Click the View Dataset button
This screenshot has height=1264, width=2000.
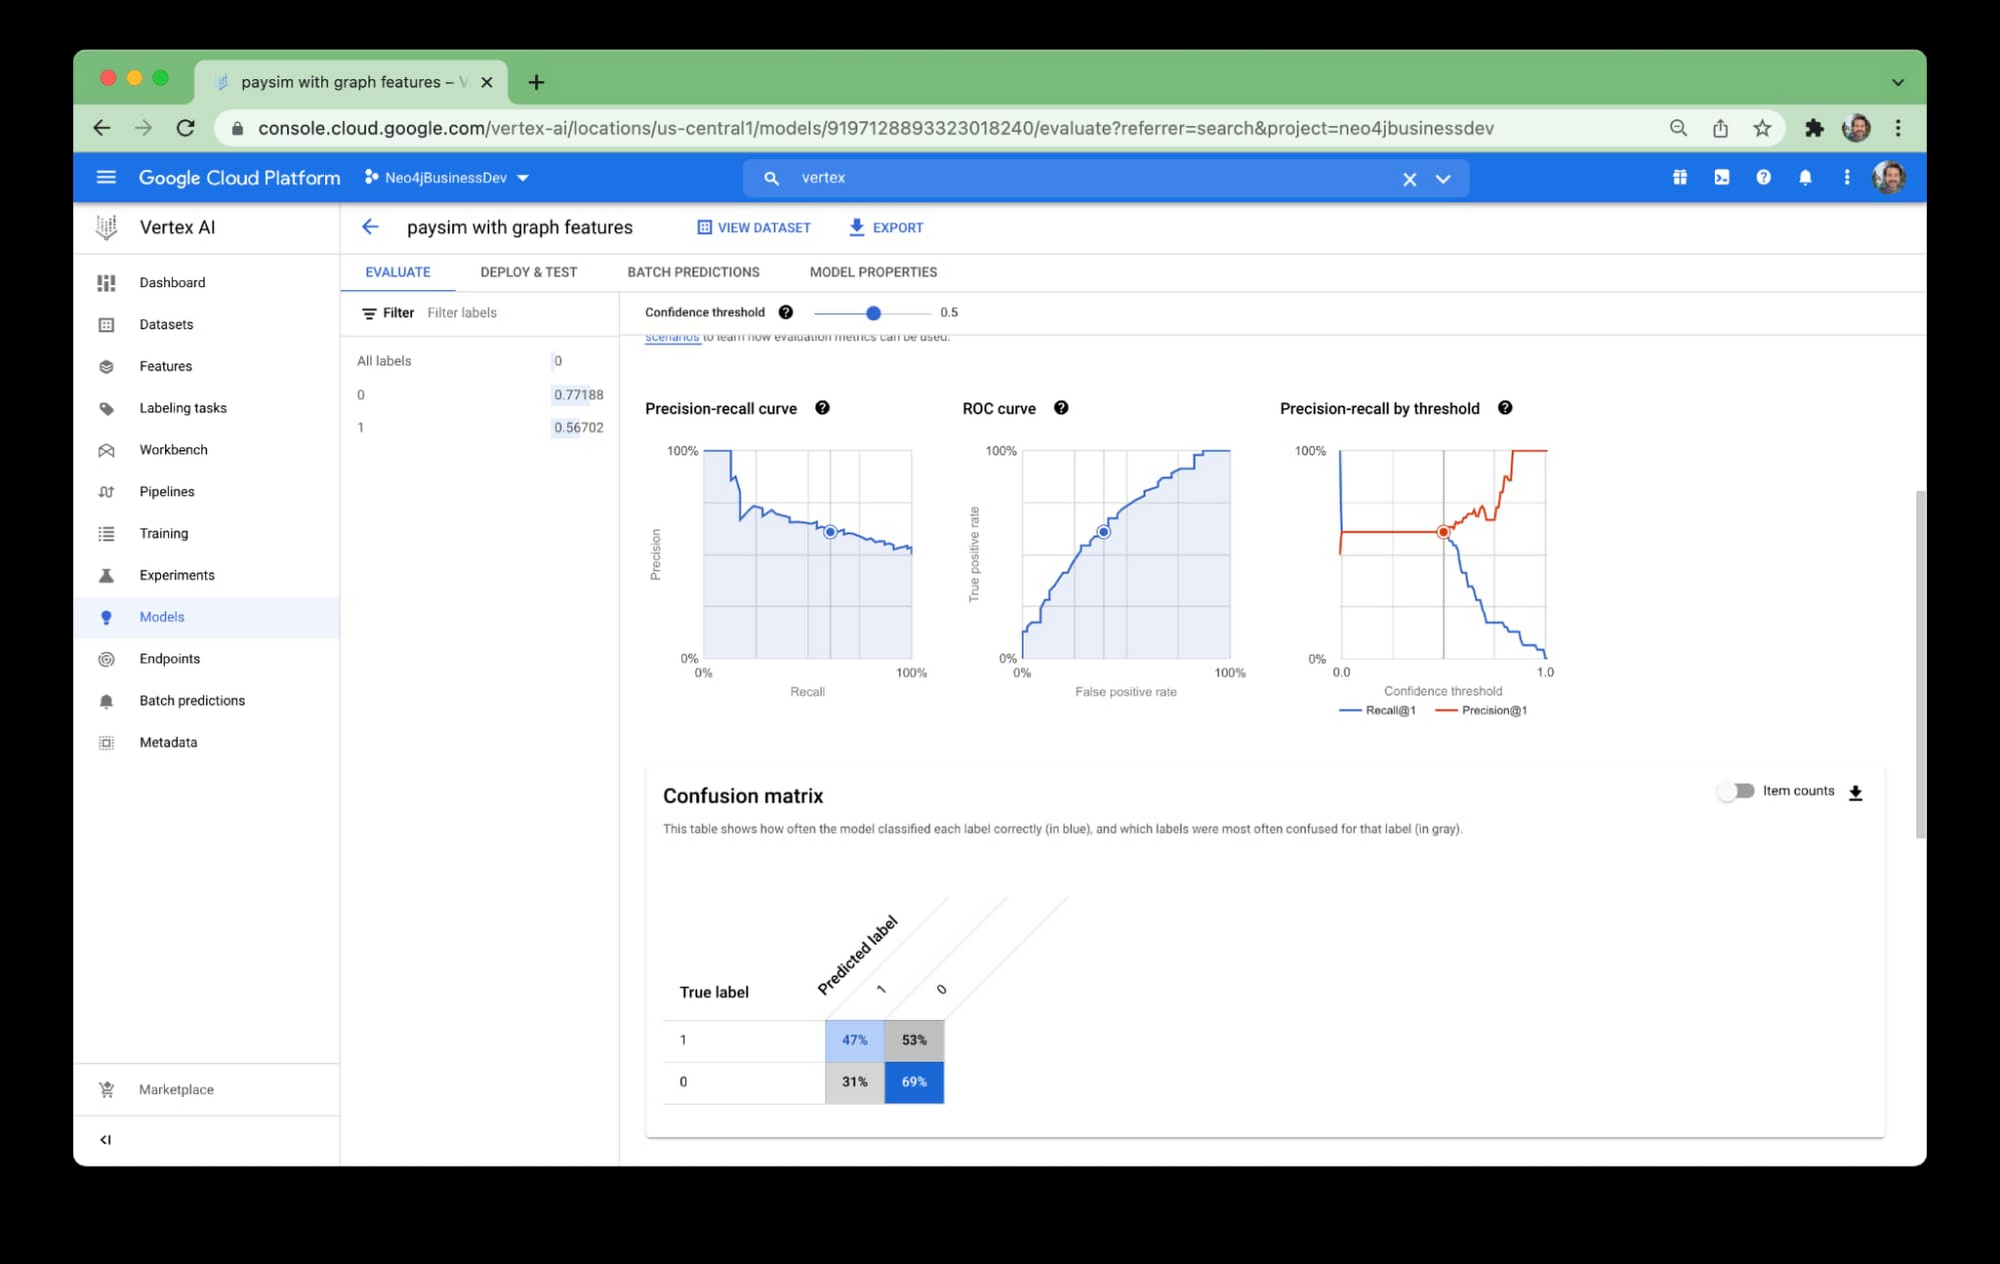click(x=754, y=228)
